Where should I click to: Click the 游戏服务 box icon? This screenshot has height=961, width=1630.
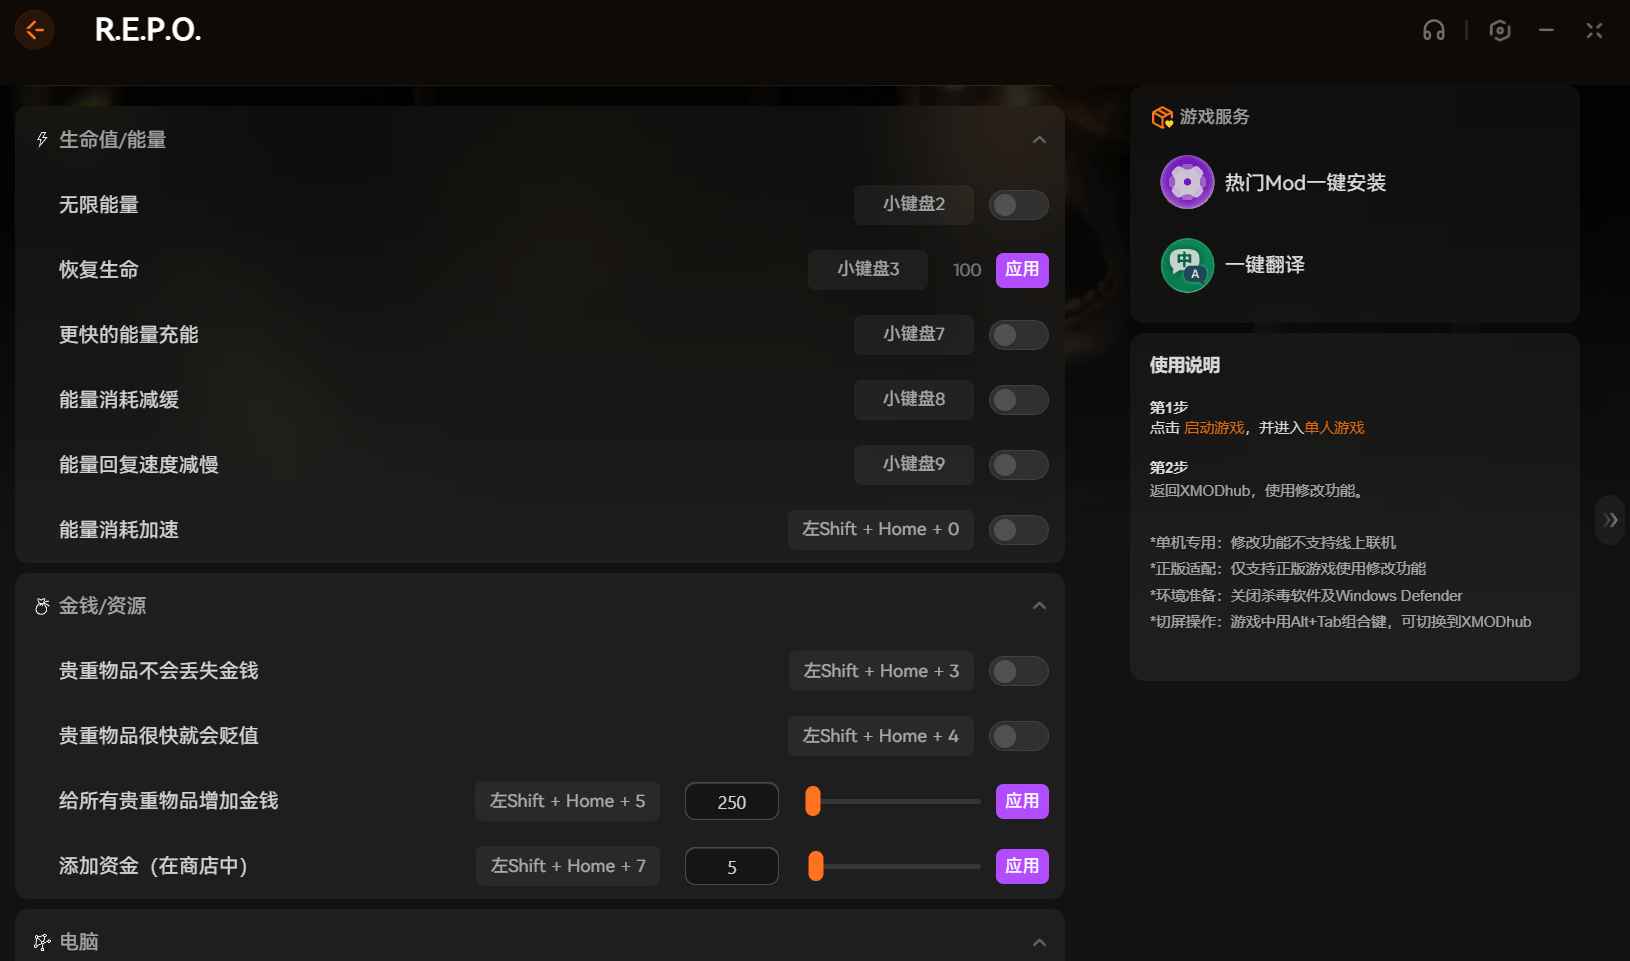tap(1161, 117)
